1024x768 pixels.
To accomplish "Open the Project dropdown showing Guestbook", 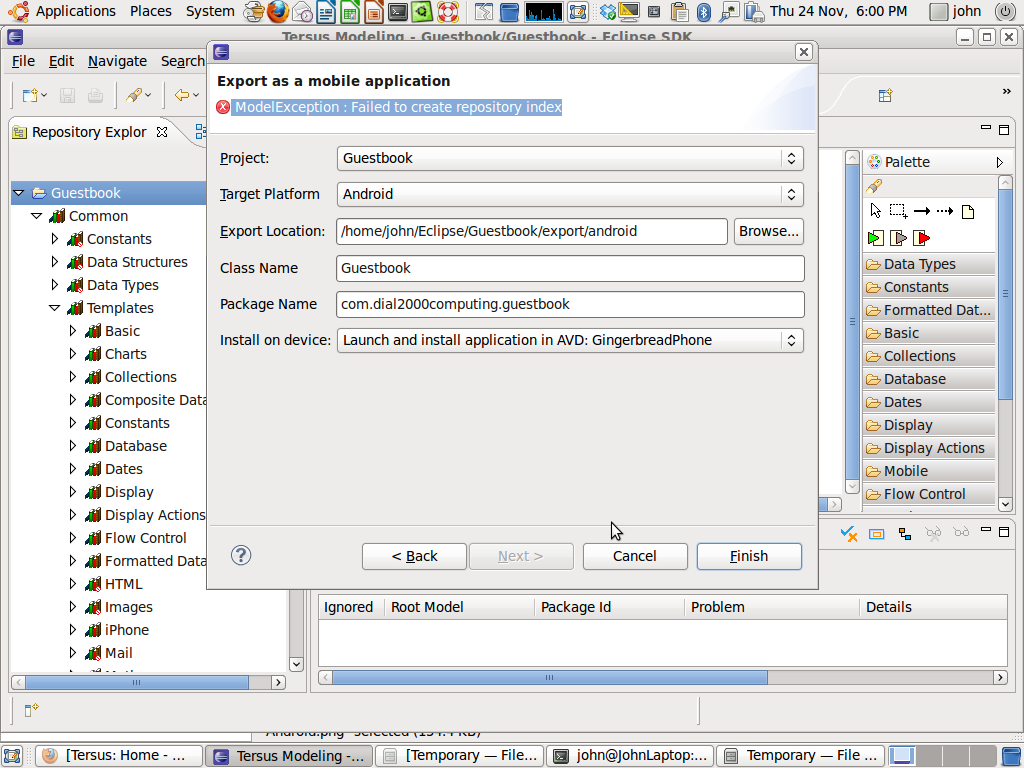I will point(570,158).
